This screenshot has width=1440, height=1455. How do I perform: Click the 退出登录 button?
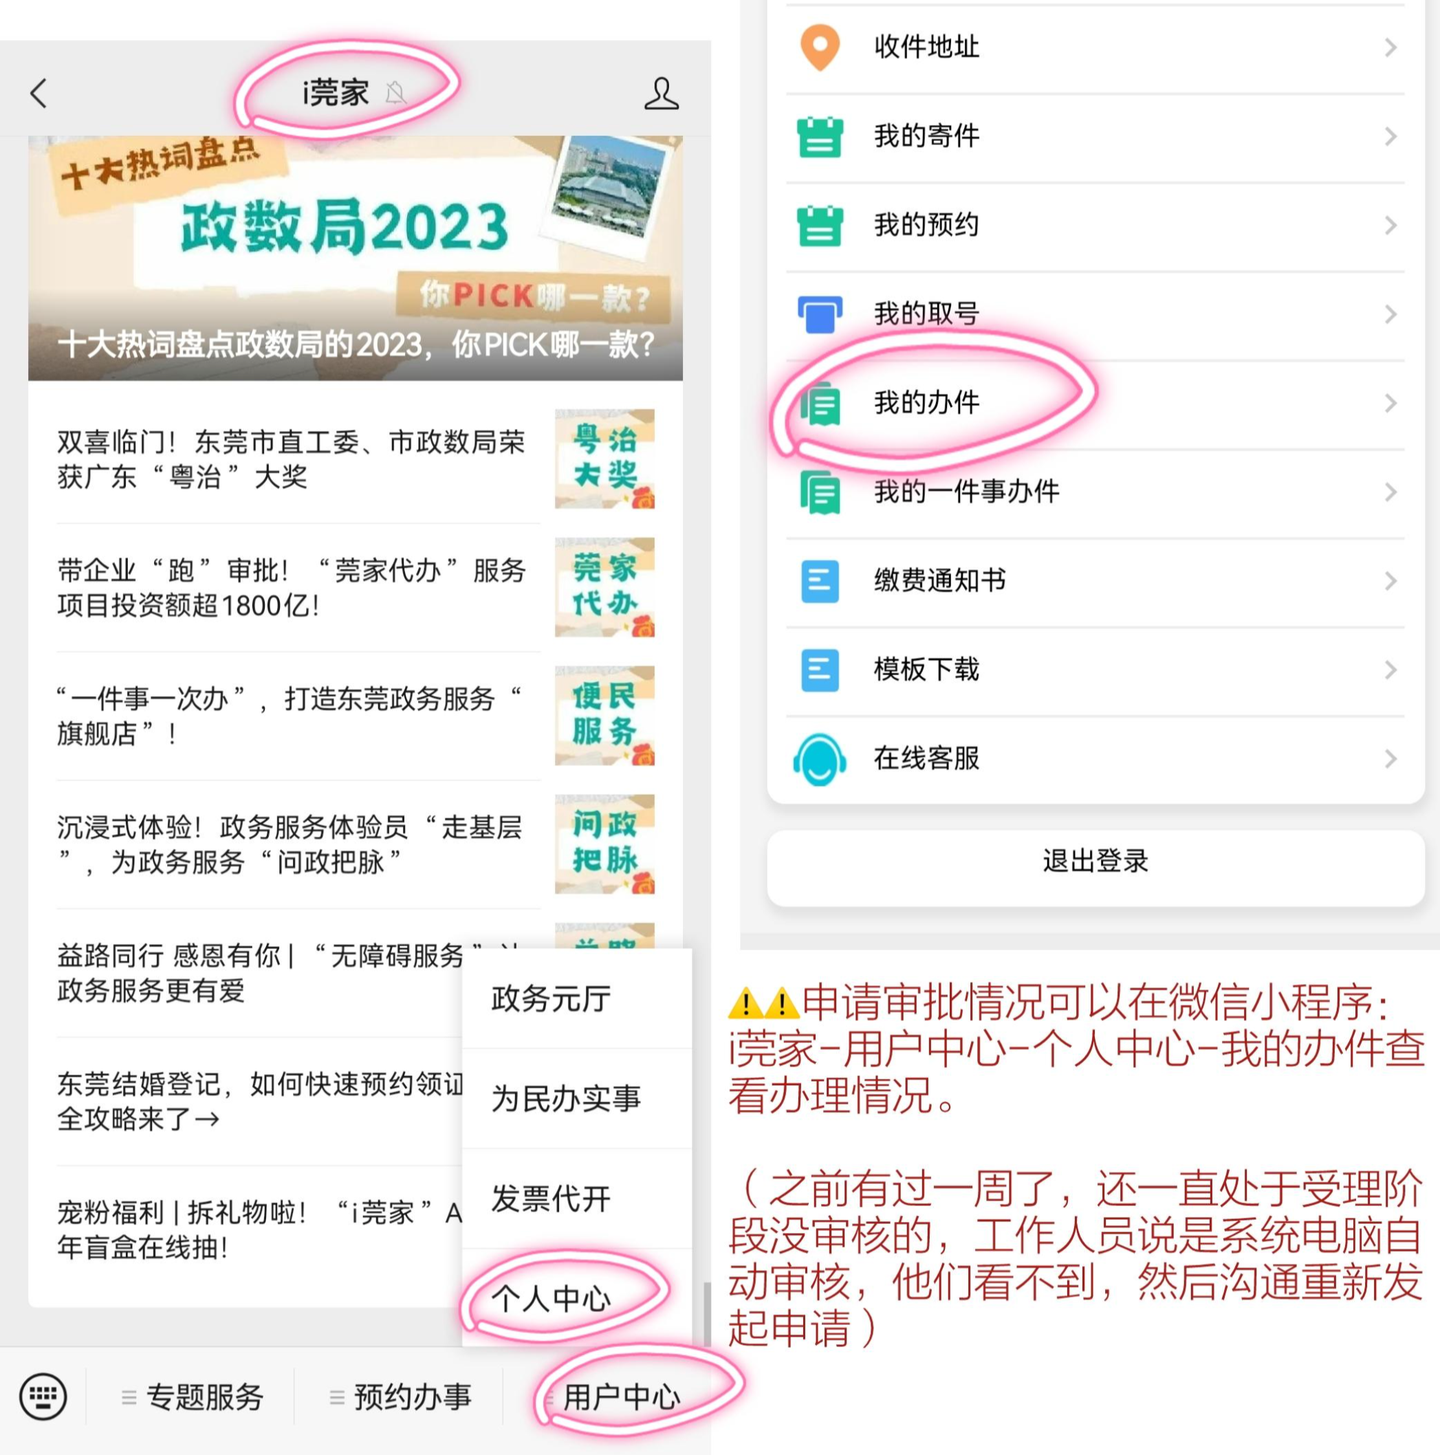point(1095,862)
